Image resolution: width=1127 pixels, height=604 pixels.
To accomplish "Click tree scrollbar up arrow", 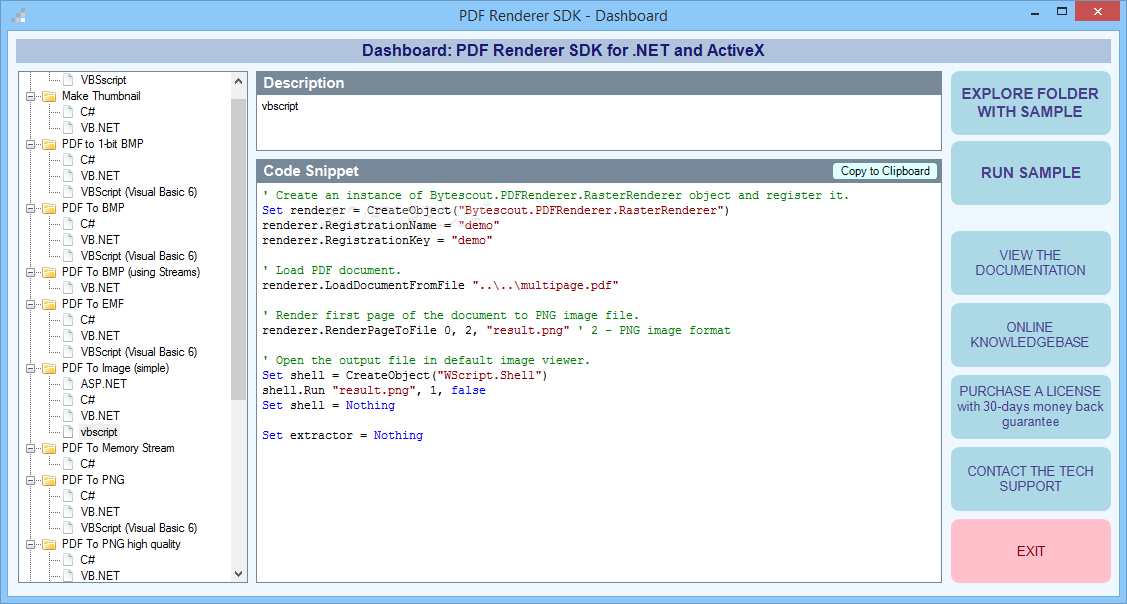I will click(x=239, y=81).
